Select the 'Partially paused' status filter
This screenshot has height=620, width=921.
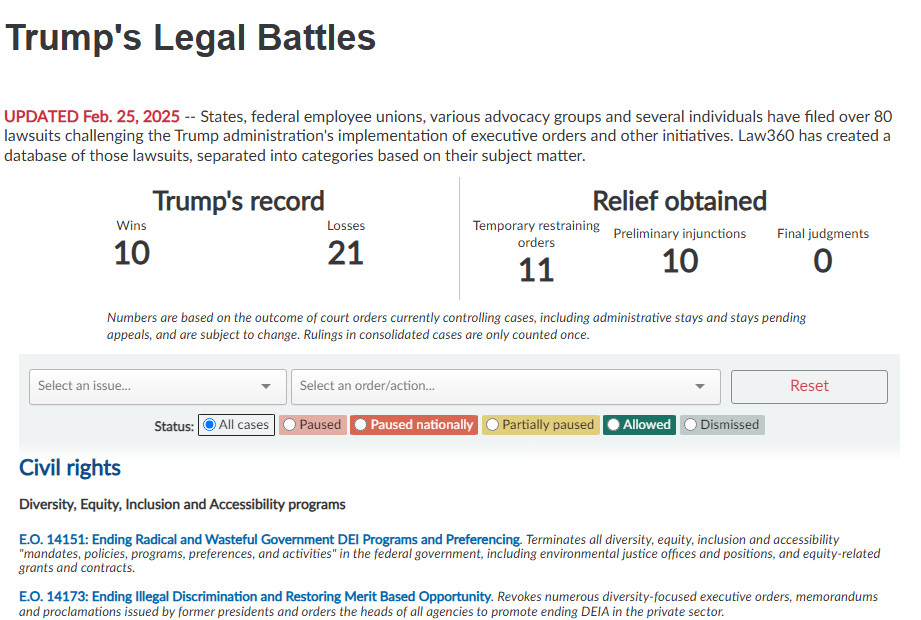point(541,424)
